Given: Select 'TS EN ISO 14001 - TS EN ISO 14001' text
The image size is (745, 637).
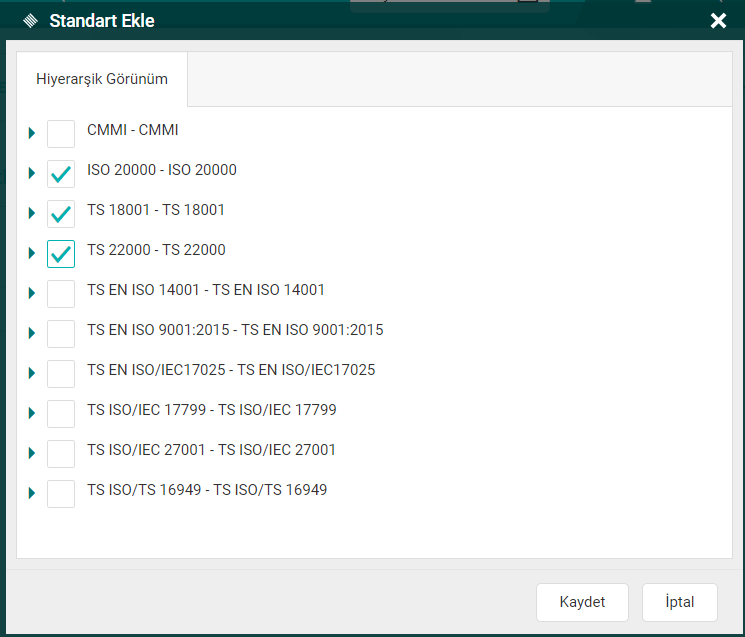Looking at the screenshot, I should point(206,289).
